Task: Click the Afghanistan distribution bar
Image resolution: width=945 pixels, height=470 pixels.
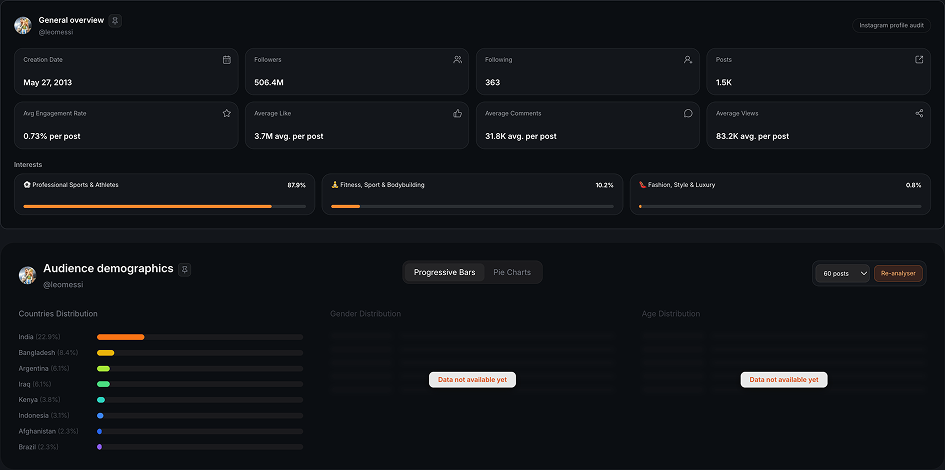Action: (x=99, y=431)
